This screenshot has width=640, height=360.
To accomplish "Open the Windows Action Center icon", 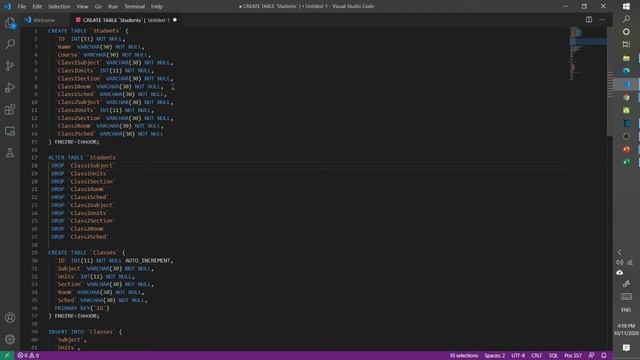I will (626, 348).
